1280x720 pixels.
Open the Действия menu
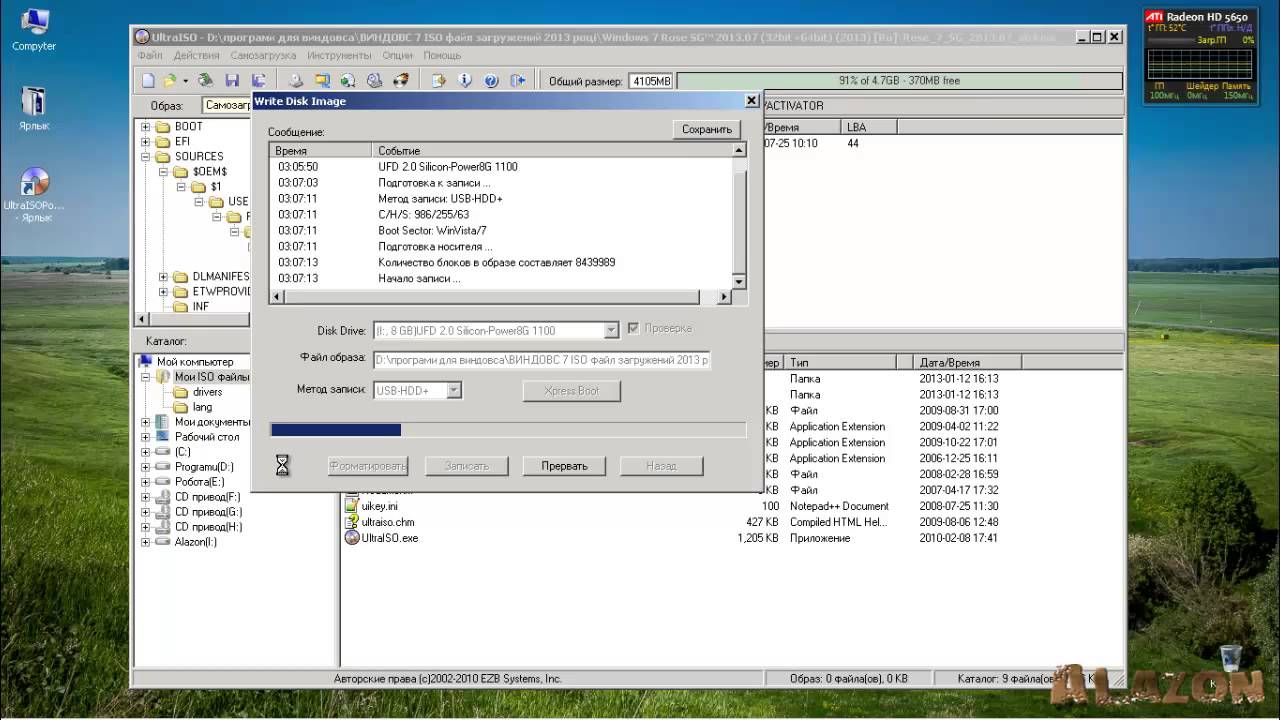tap(197, 56)
